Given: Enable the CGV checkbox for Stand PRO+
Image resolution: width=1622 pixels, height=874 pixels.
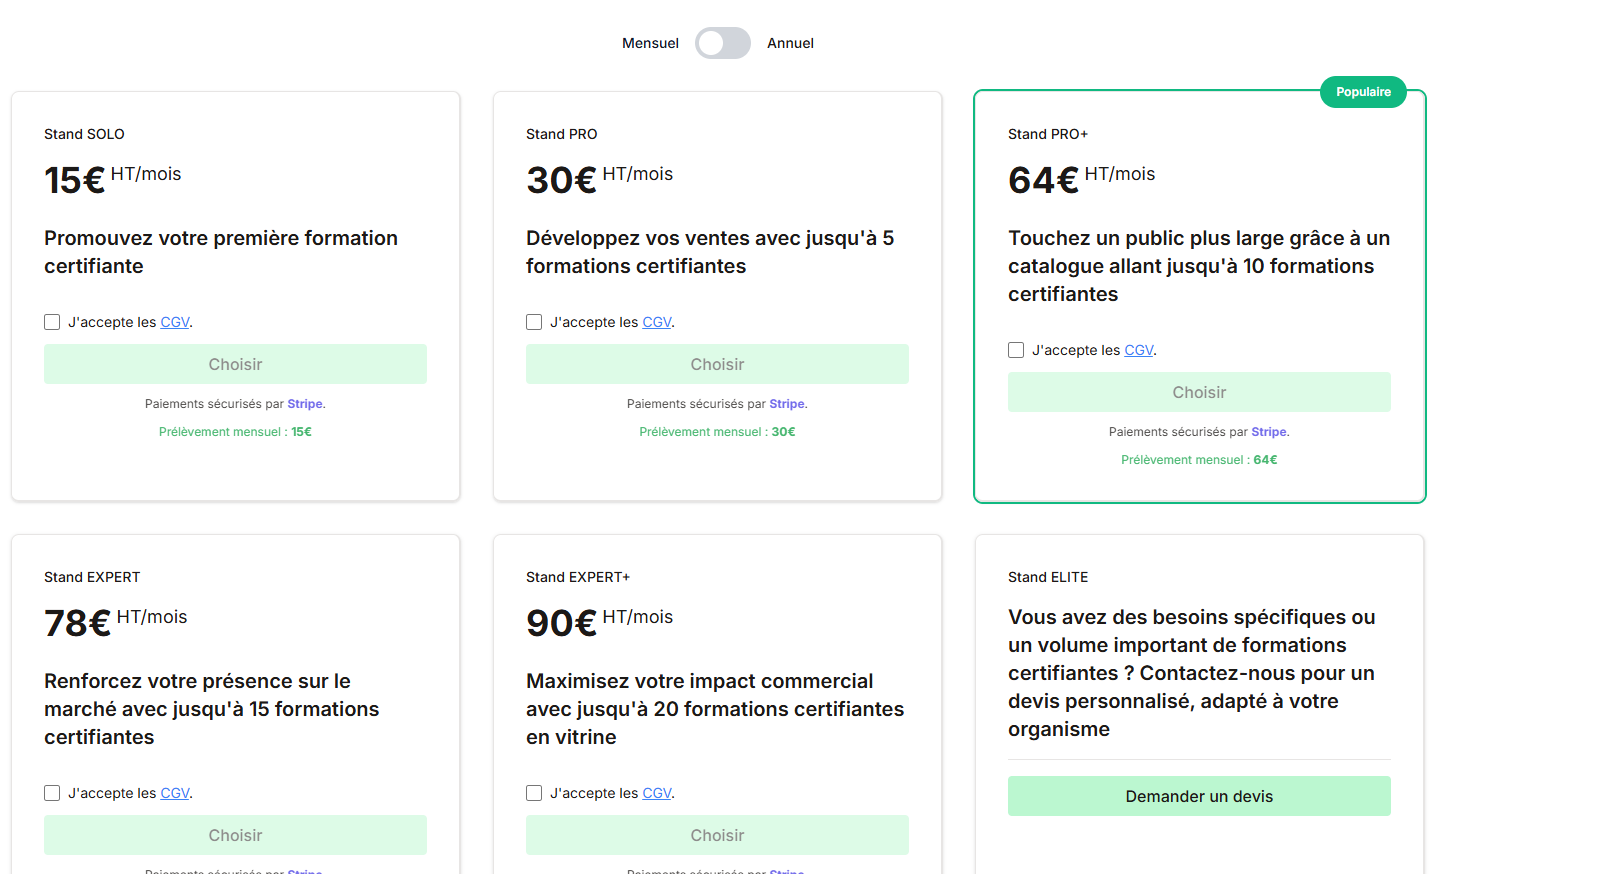Looking at the screenshot, I should pyautogui.click(x=1016, y=349).
